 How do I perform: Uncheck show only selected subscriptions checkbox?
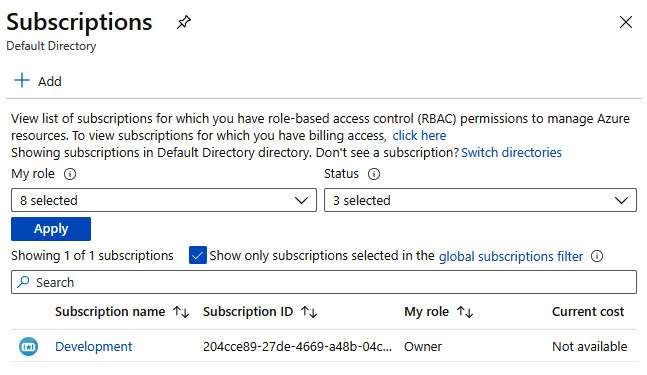coord(198,255)
